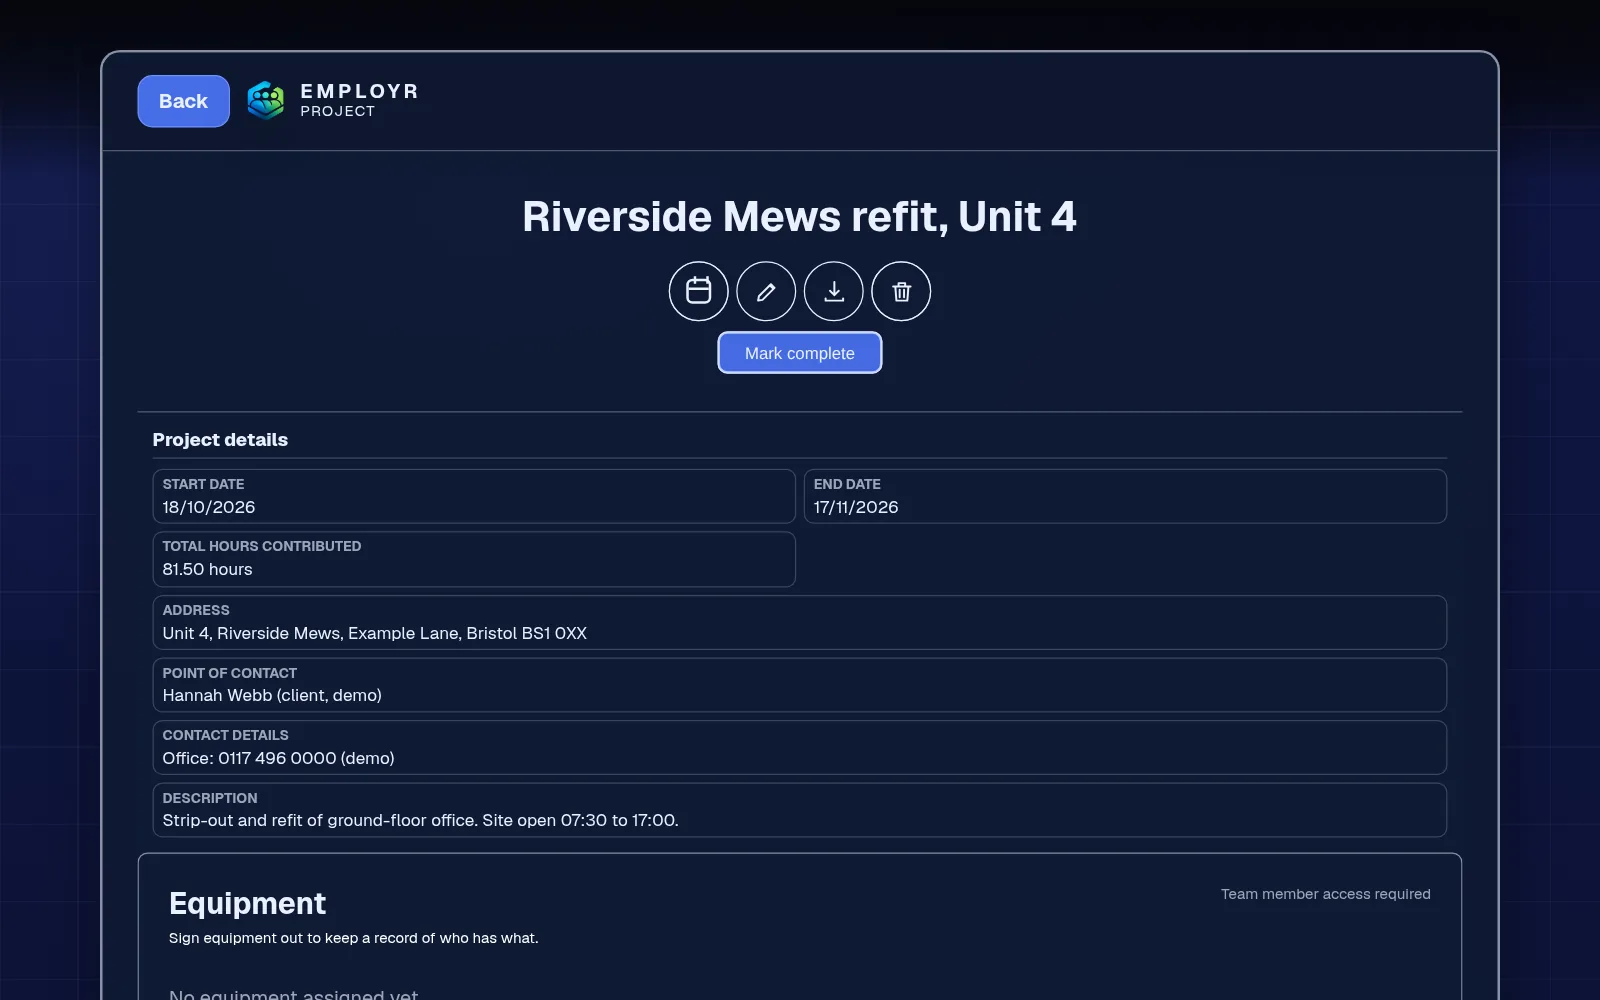1600x1000 pixels.
Task: Click the CONTACT DETAILS label
Action: pyautogui.click(x=225, y=735)
